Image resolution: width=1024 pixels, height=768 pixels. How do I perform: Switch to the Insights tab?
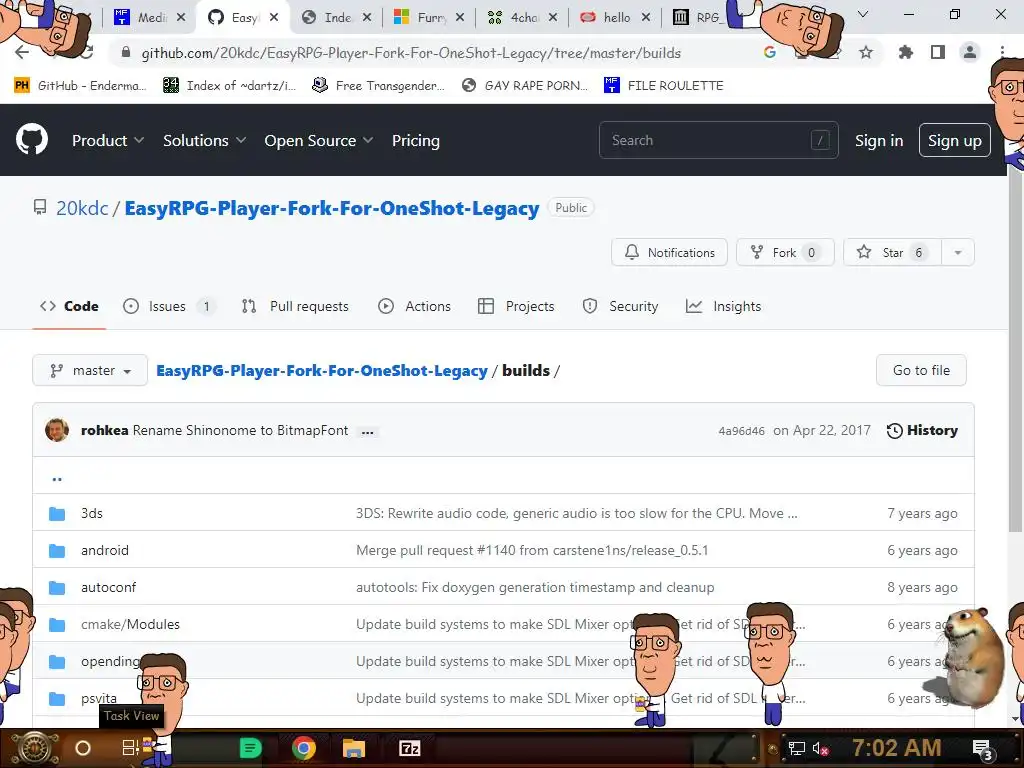click(724, 306)
